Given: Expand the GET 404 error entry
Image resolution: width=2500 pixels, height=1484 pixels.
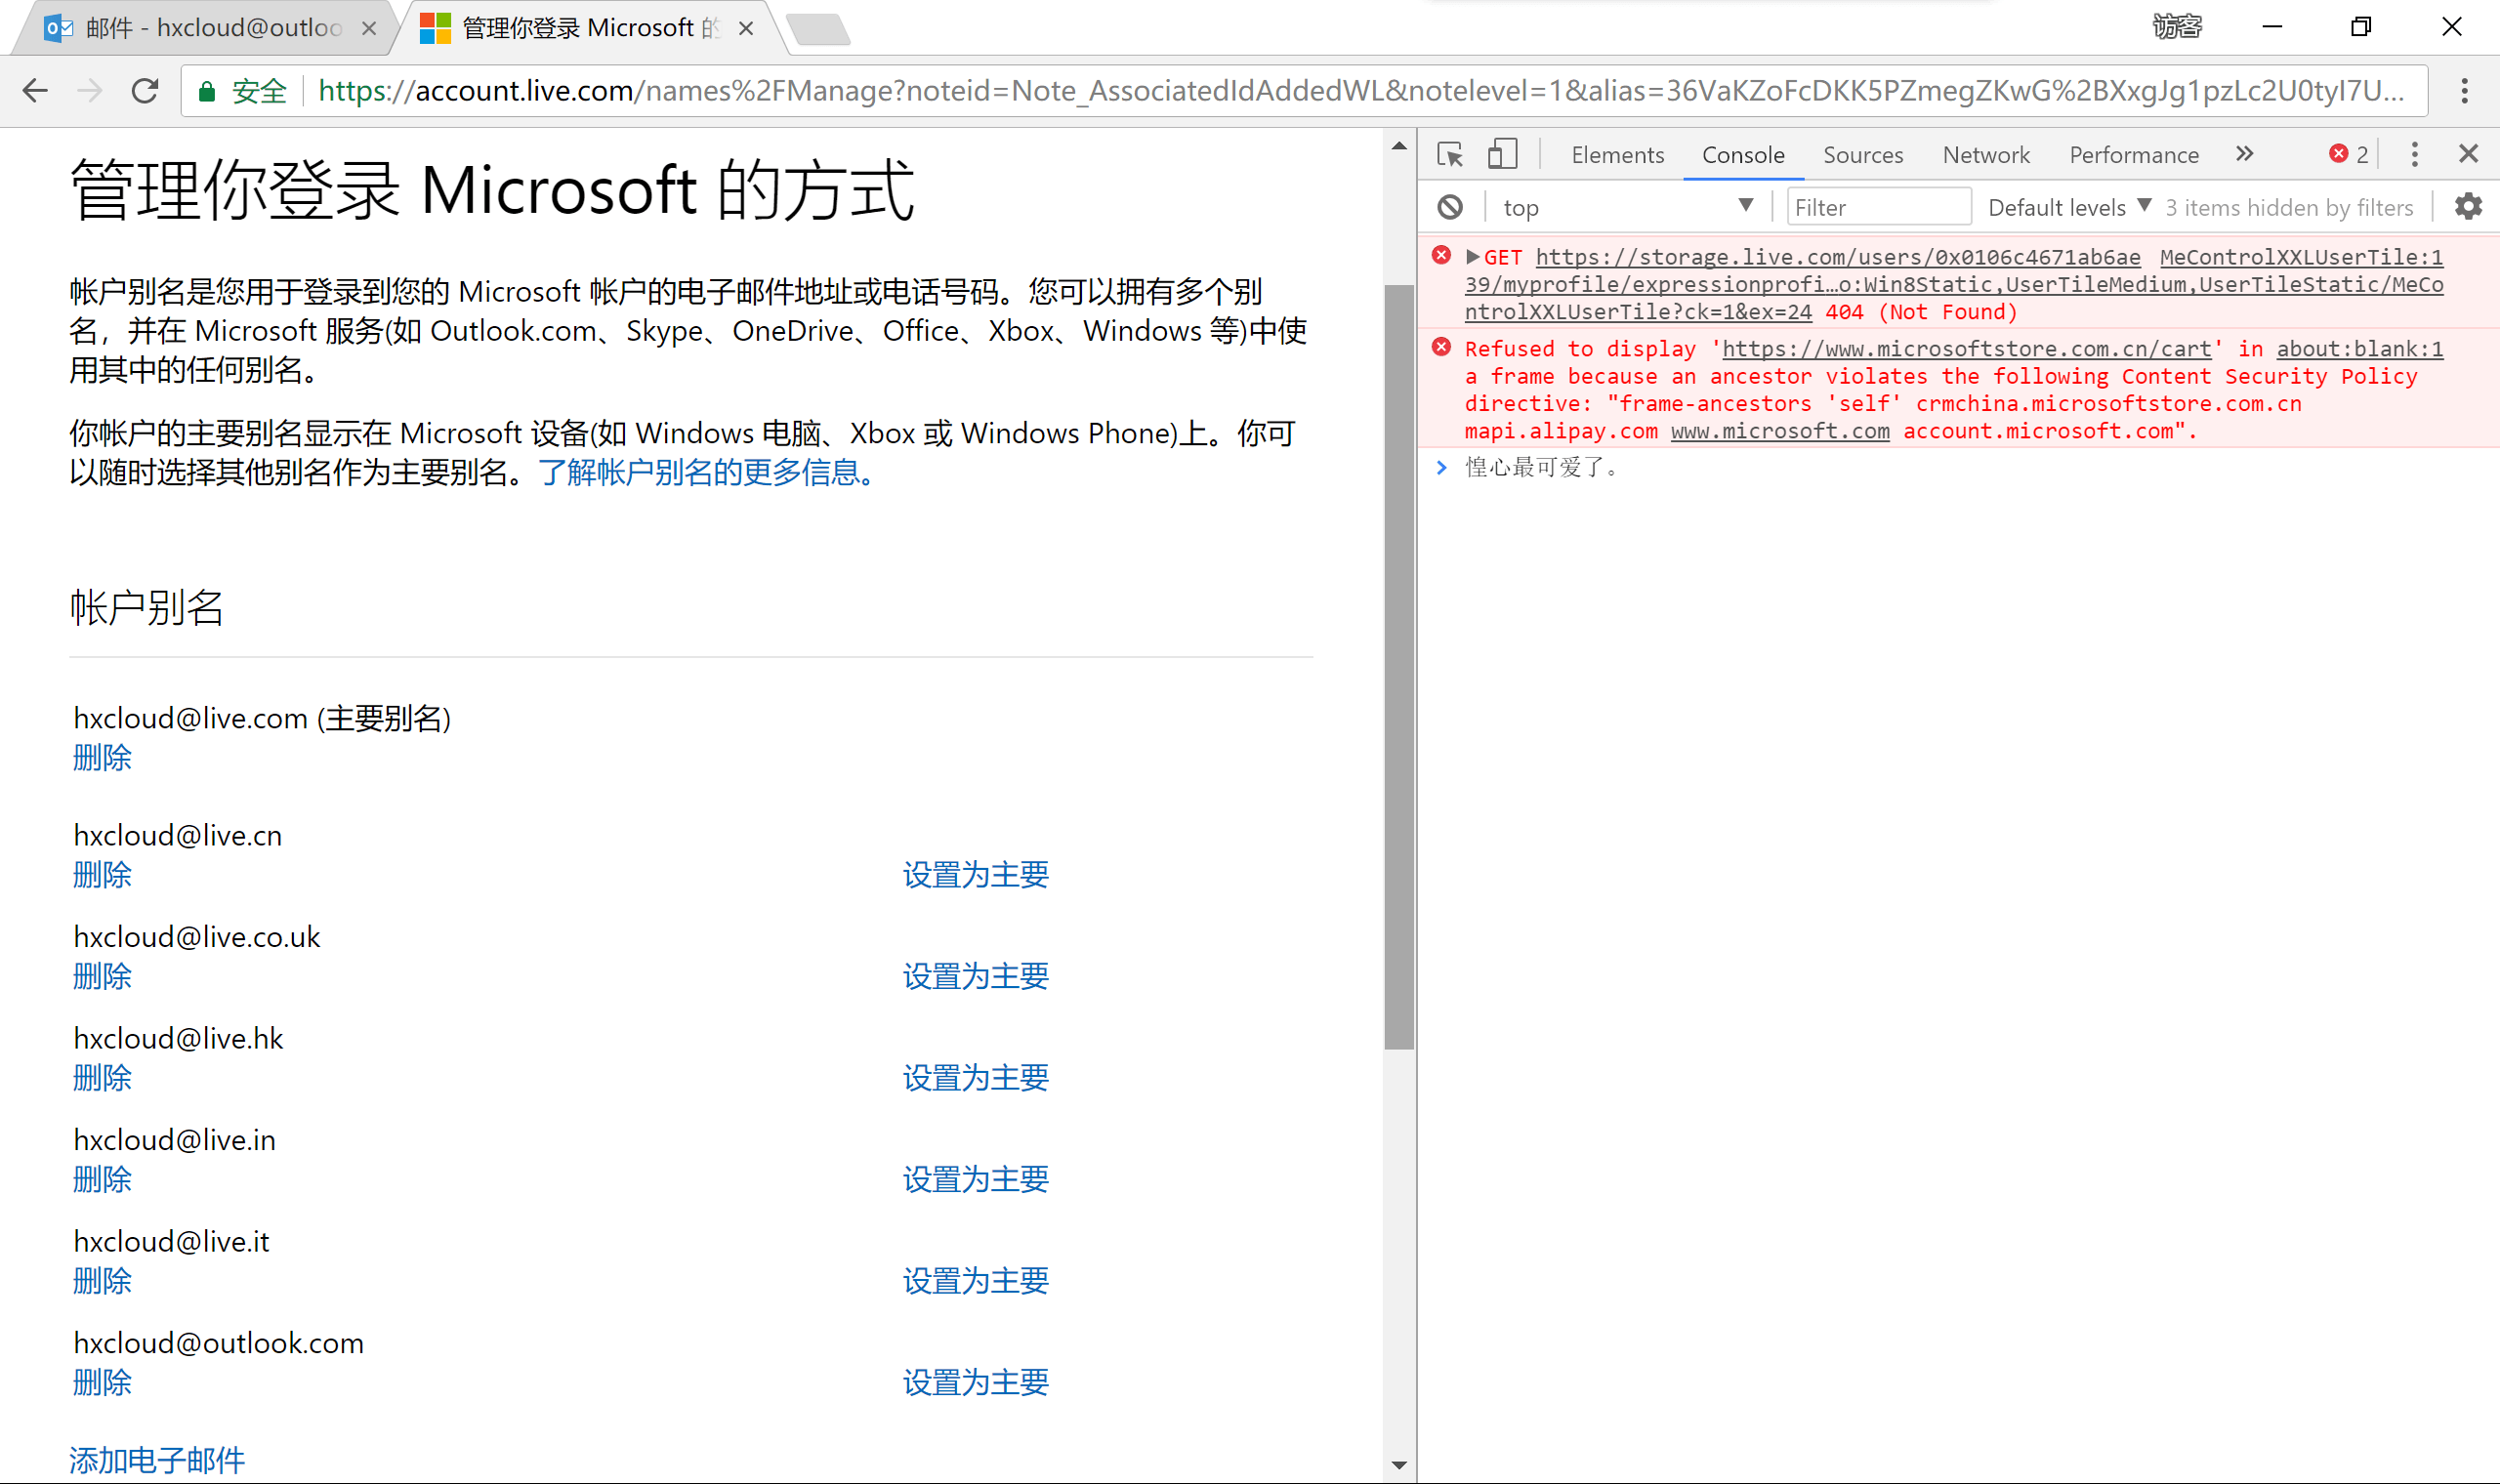Looking at the screenshot, I should coord(1472,257).
